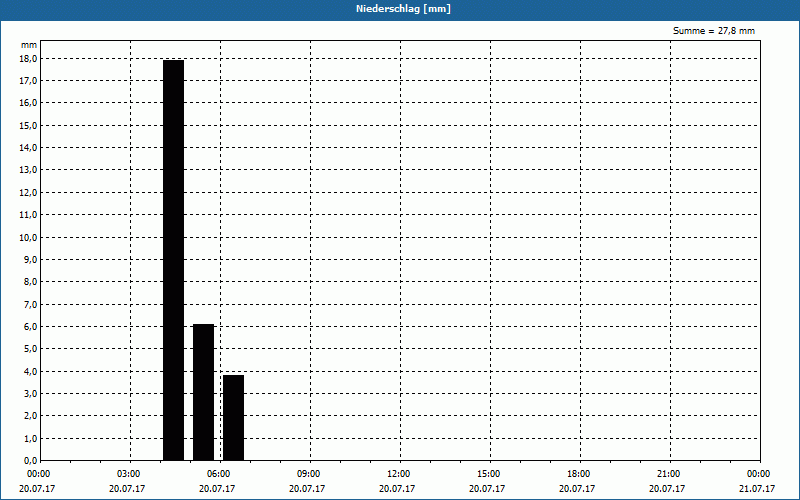Click the tallest precipitation bar near 18 mm
800x500 pixels.
(x=173, y=260)
